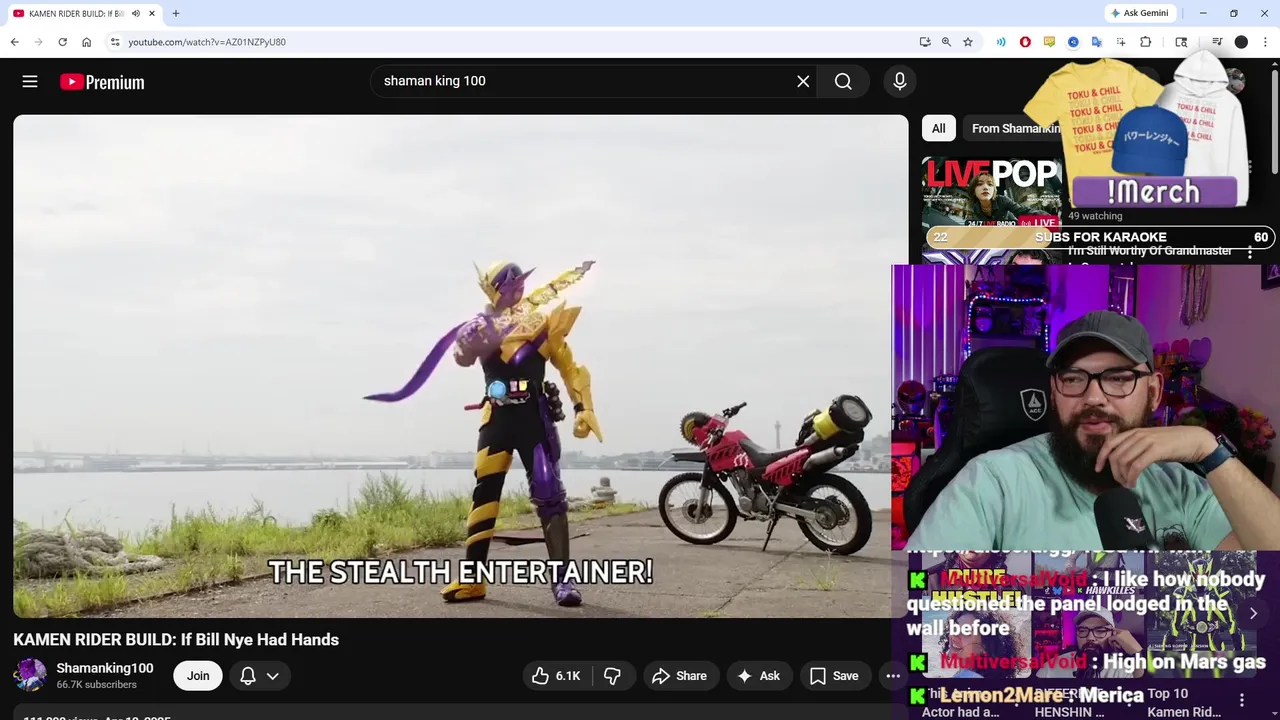
Task: Open the Chrome three-dot menu
Action: point(1266,42)
